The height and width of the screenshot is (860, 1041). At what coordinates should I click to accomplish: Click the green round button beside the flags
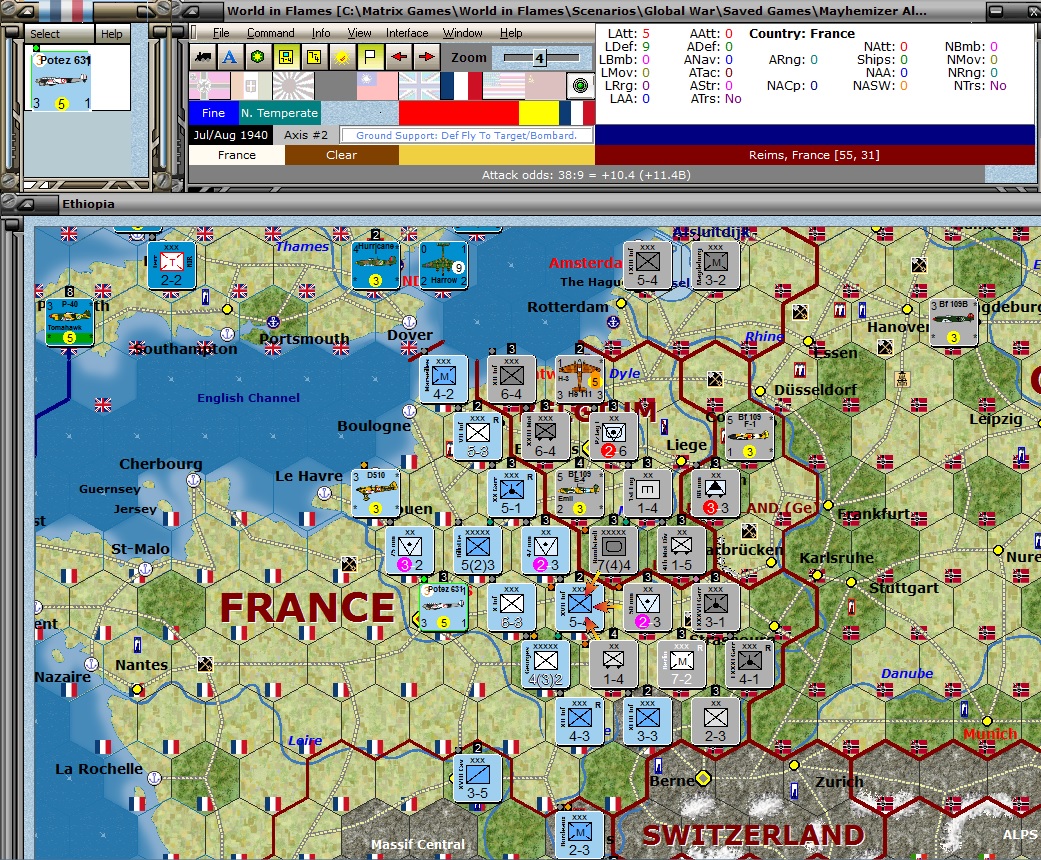580,86
